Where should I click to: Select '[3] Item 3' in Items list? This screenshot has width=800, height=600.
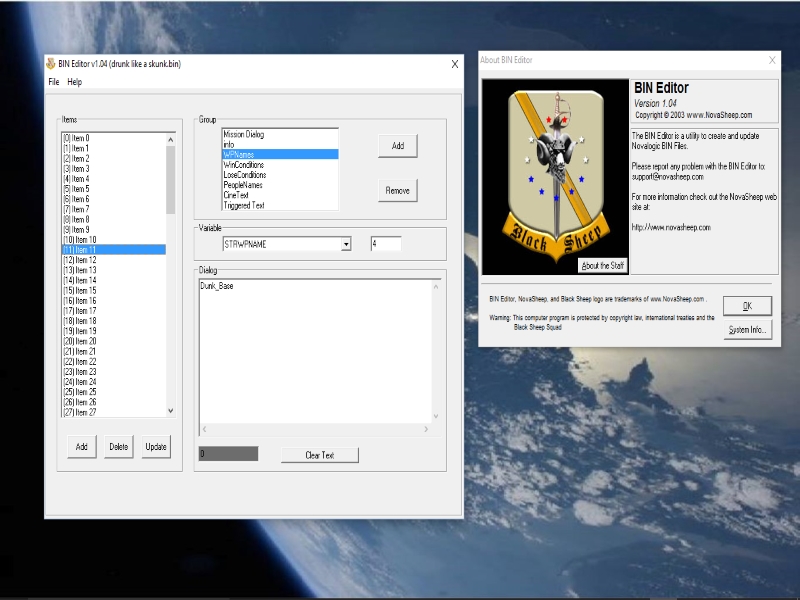114,168
